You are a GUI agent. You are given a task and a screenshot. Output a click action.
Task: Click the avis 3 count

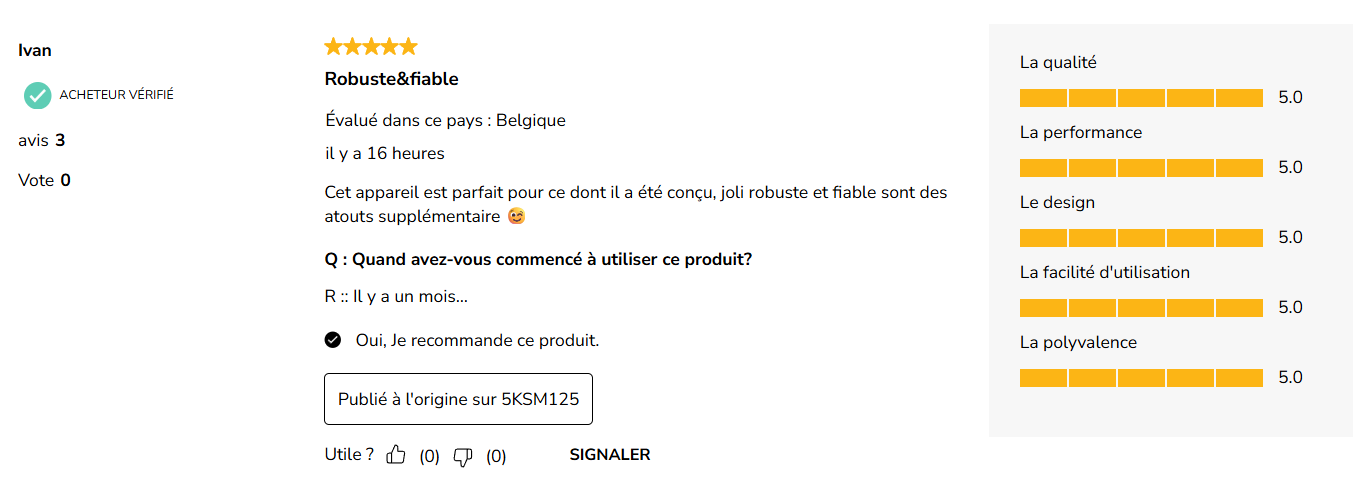pyautogui.click(x=42, y=140)
